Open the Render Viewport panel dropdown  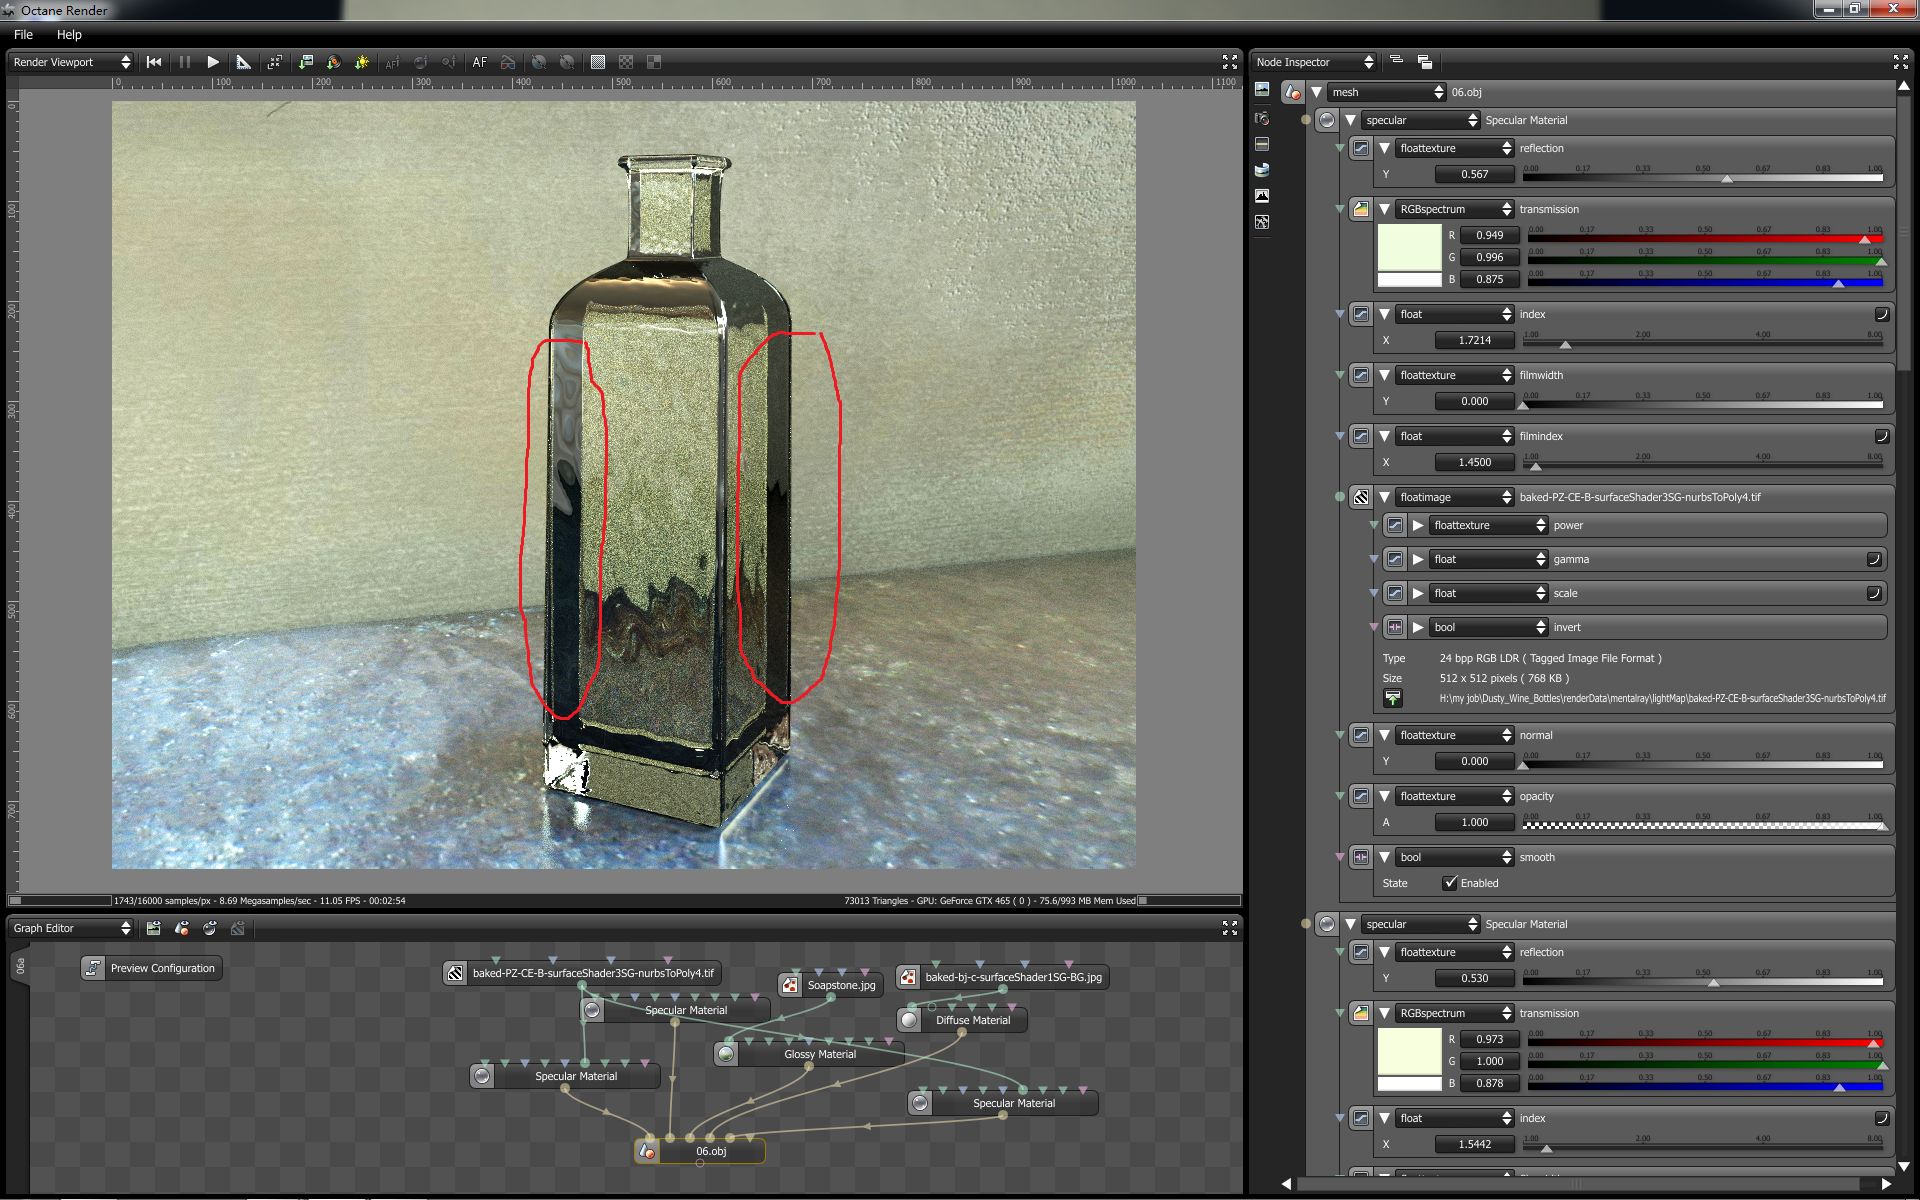(x=71, y=62)
